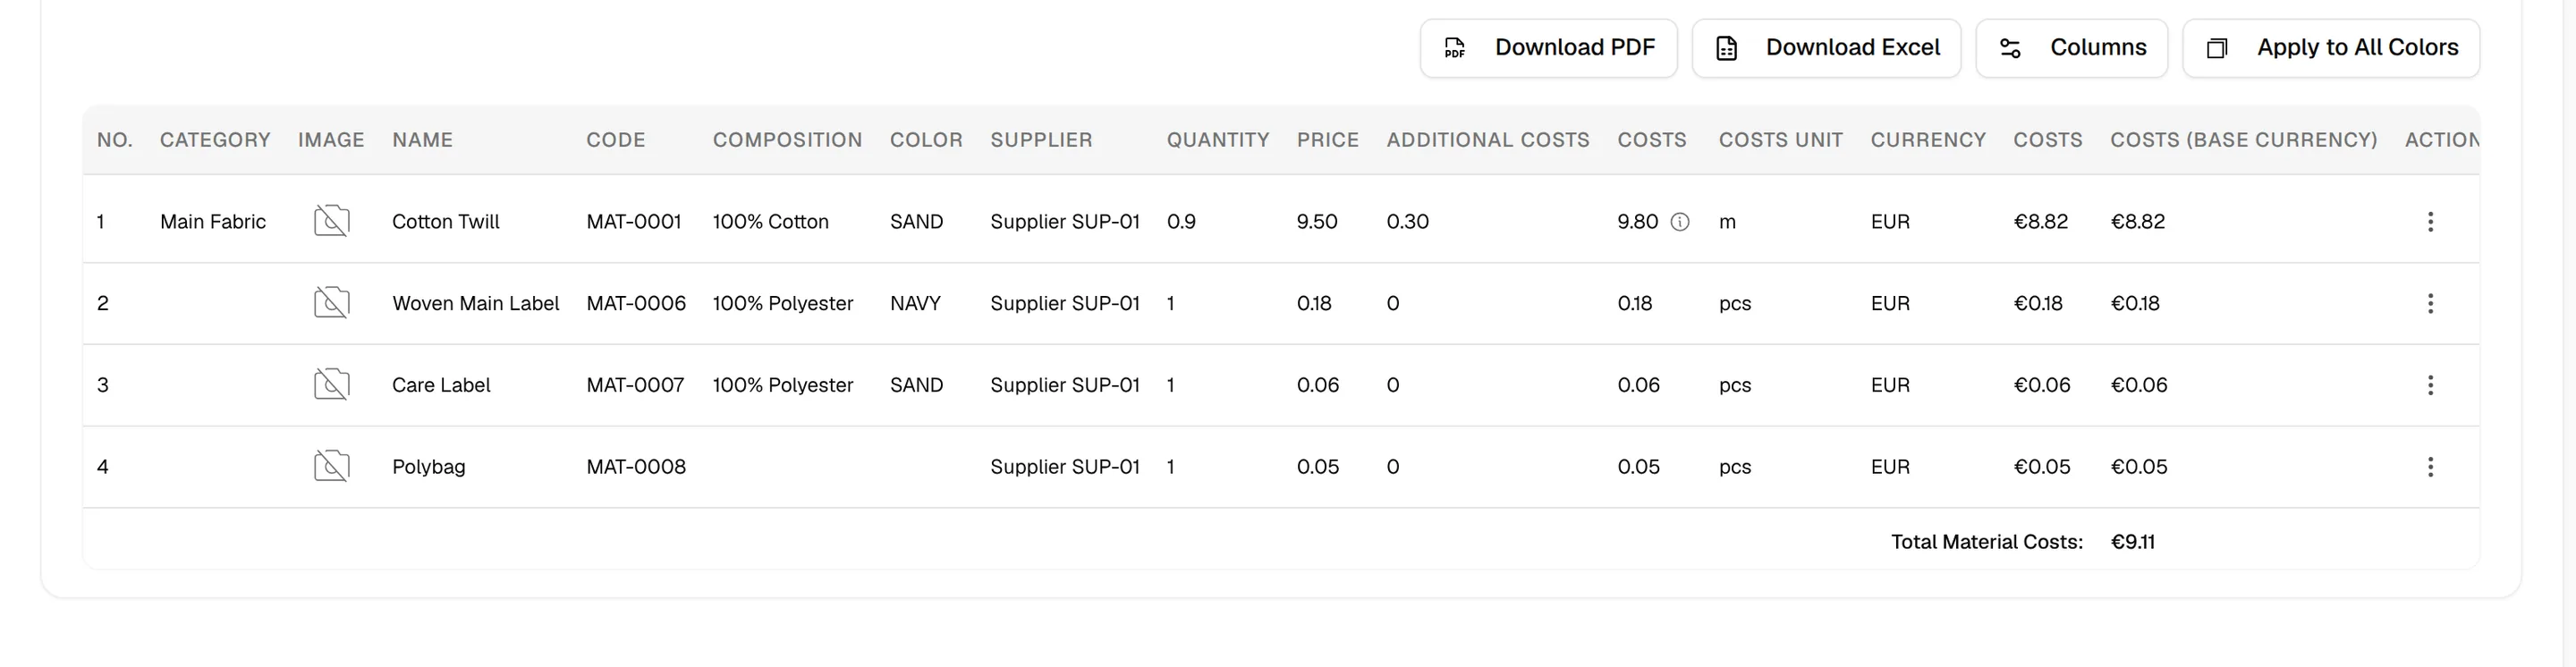This screenshot has height=667, width=2576.
Task: Click the COSTS (BASE CURRENCY) header
Action: point(2243,140)
